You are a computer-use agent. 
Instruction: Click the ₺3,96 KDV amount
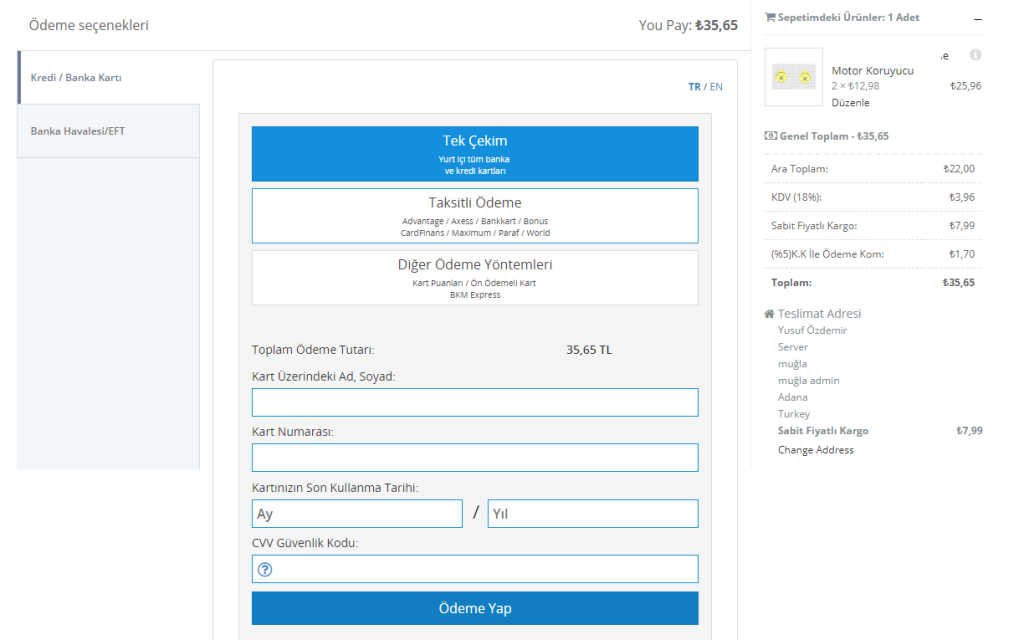[961, 197]
